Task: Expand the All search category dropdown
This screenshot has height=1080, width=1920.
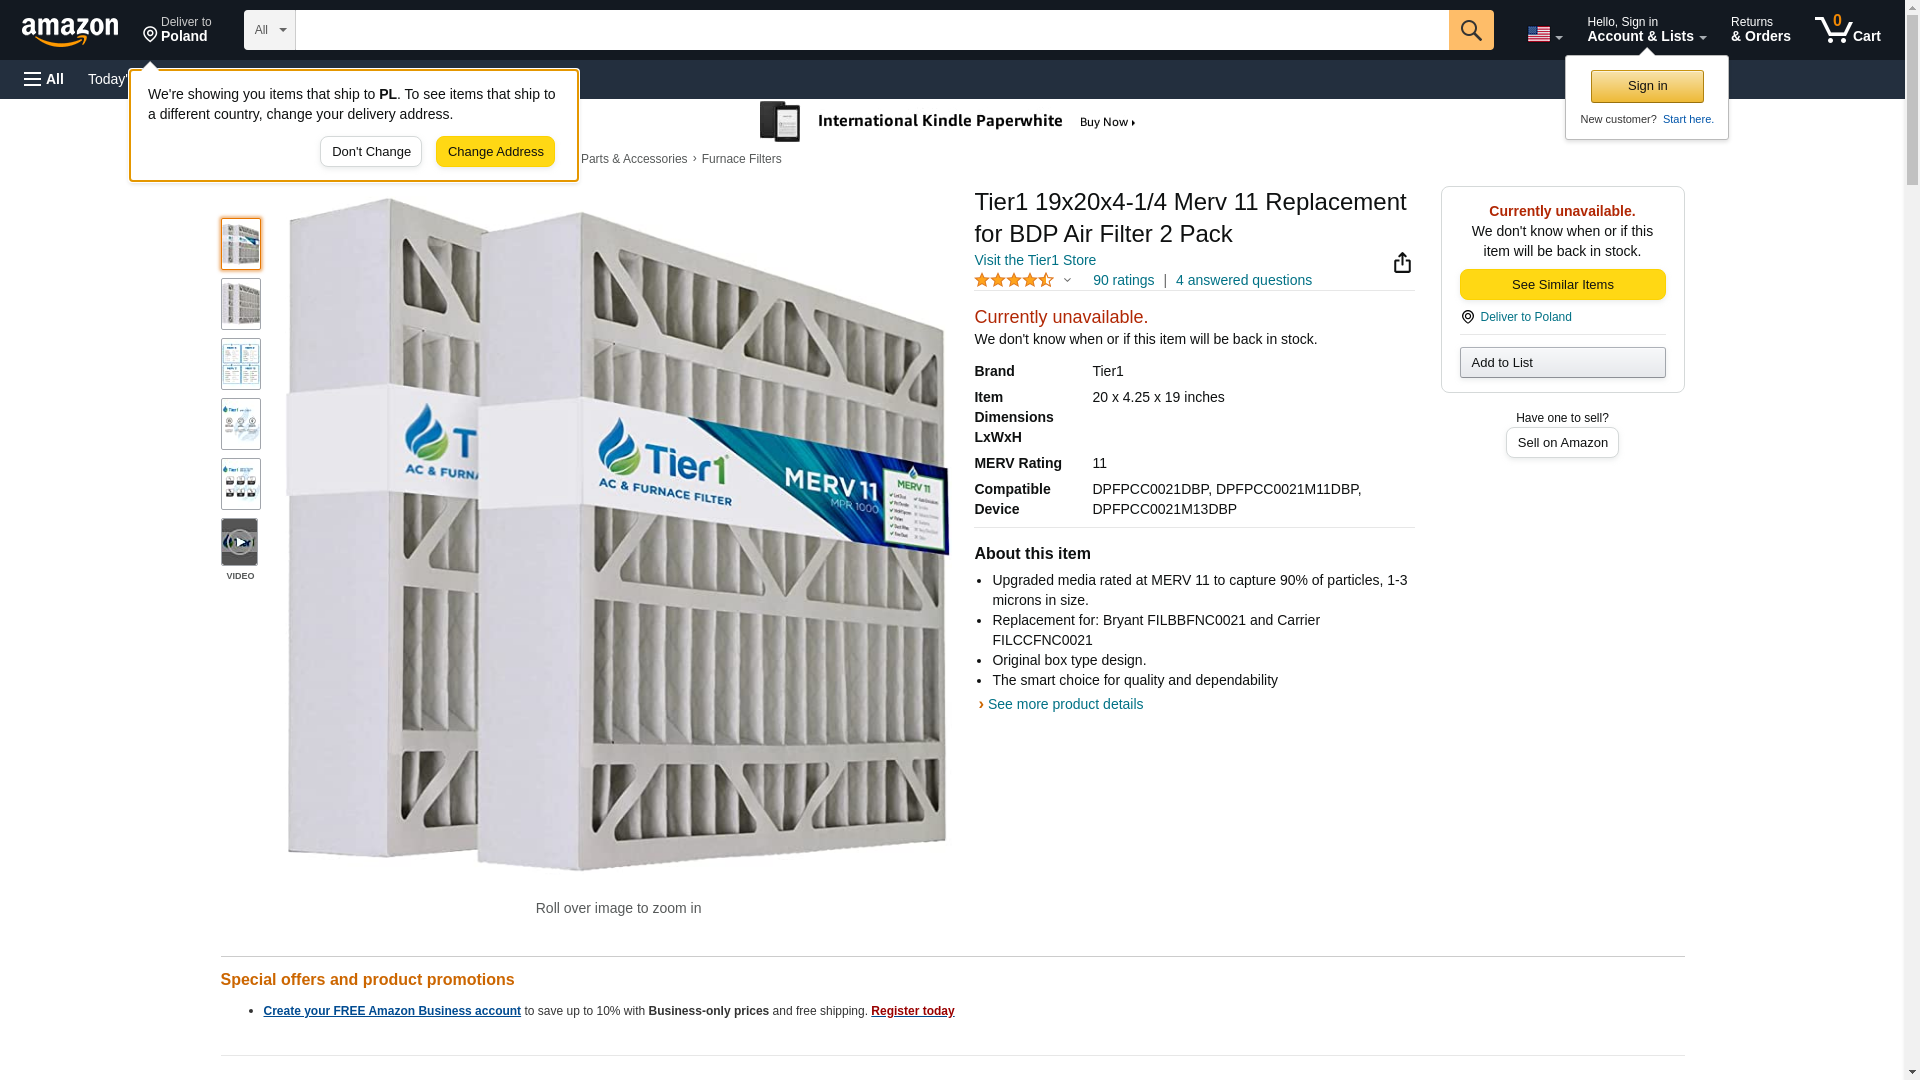Action: [270, 30]
